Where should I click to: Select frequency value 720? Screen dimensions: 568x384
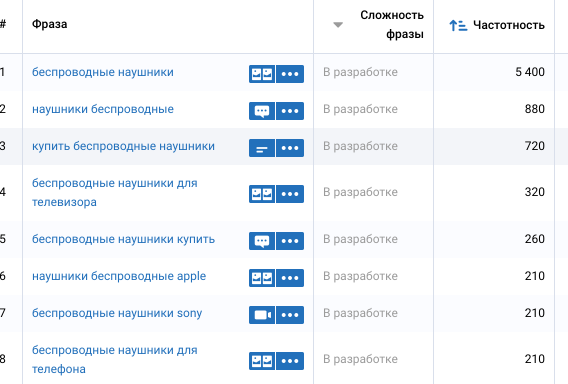point(535,146)
